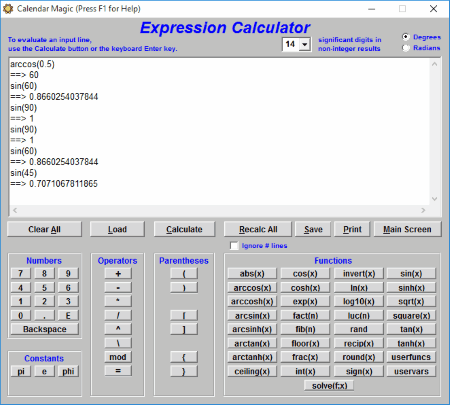This screenshot has width=450, height=405.
Task: Click the Load button
Action: (117, 229)
